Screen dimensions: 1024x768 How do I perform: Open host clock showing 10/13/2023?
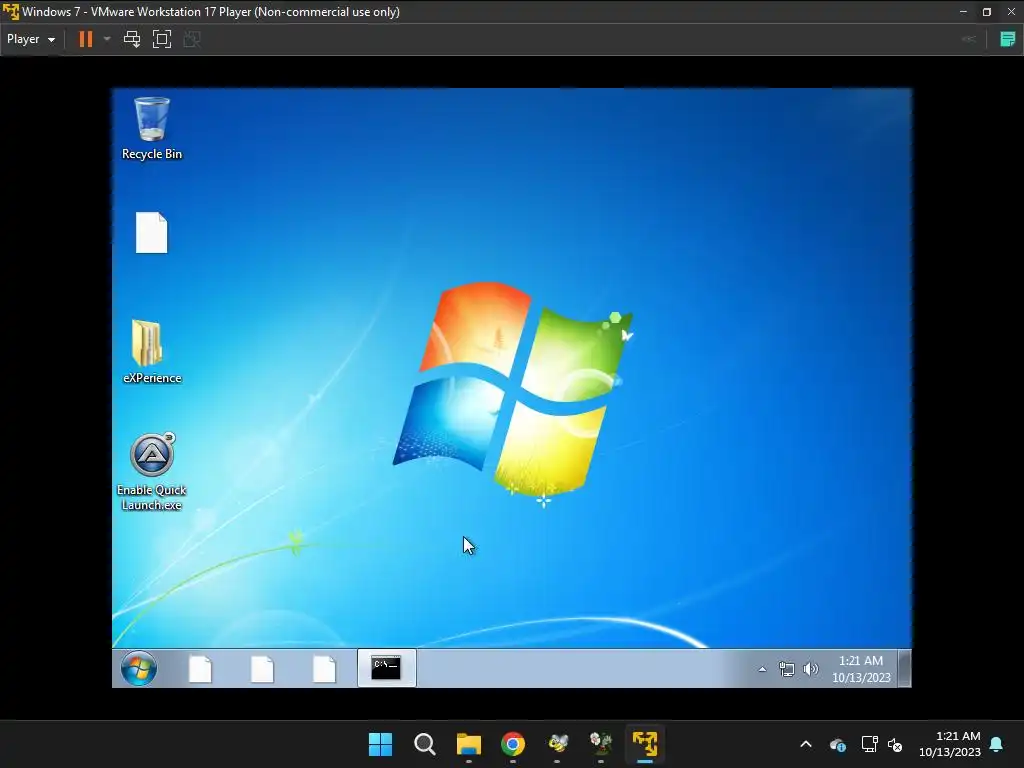pos(950,744)
